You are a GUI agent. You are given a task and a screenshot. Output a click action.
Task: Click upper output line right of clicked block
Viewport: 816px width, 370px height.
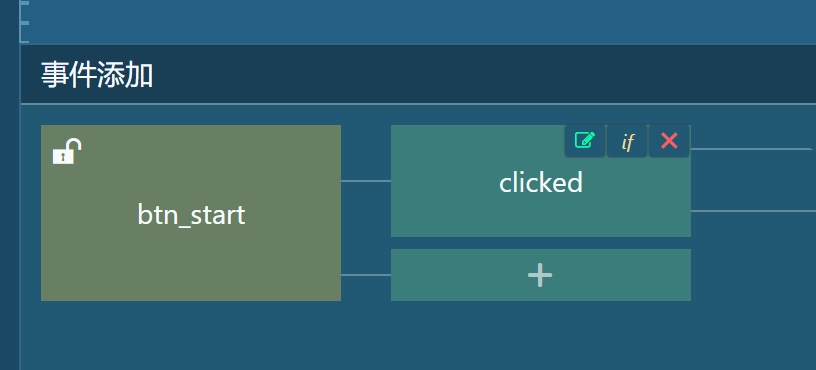point(751,149)
